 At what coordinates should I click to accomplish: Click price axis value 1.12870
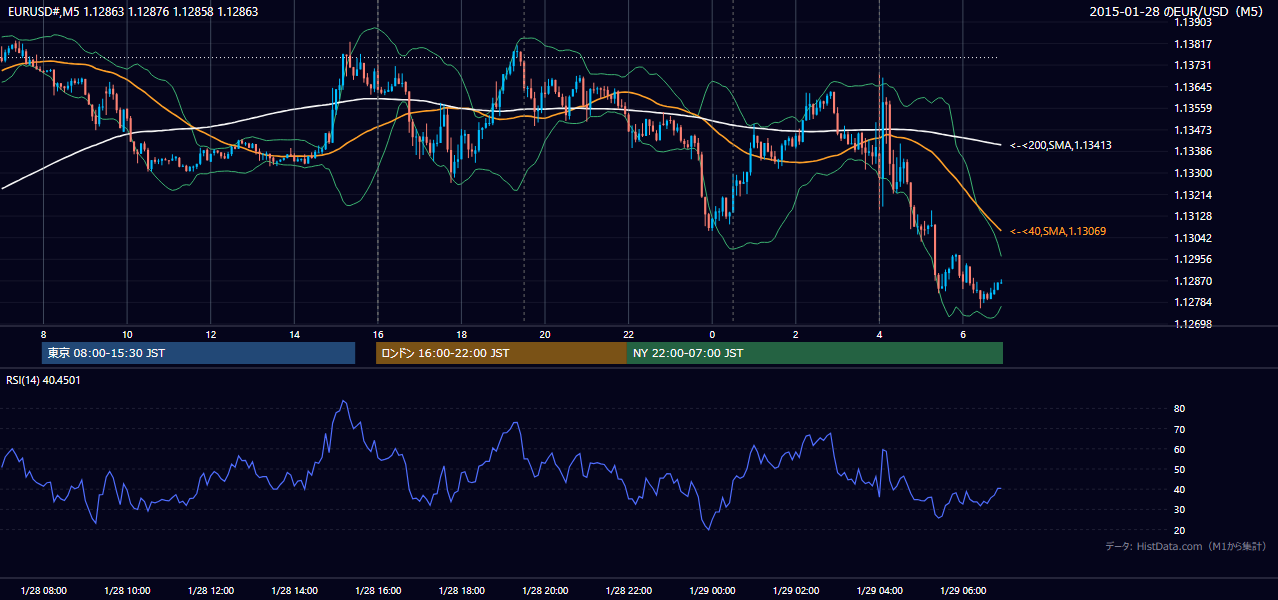pyautogui.click(x=1193, y=281)
